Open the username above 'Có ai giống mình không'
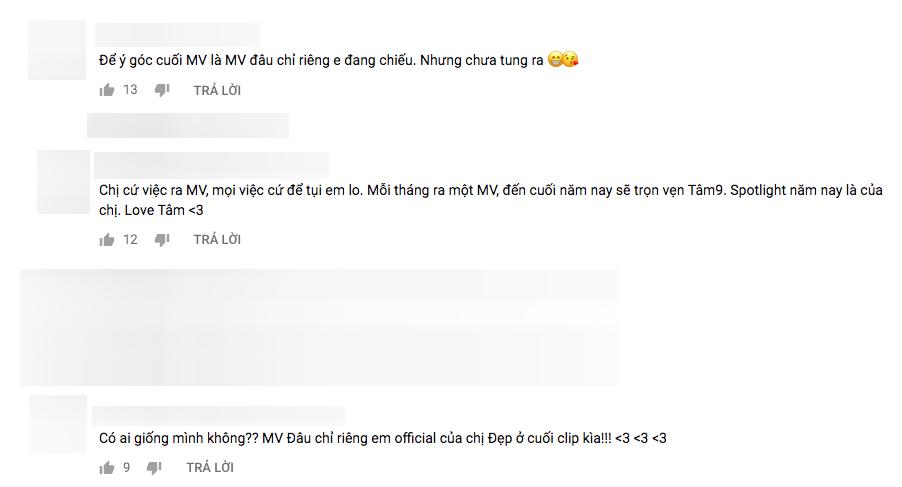 [219, 415]
